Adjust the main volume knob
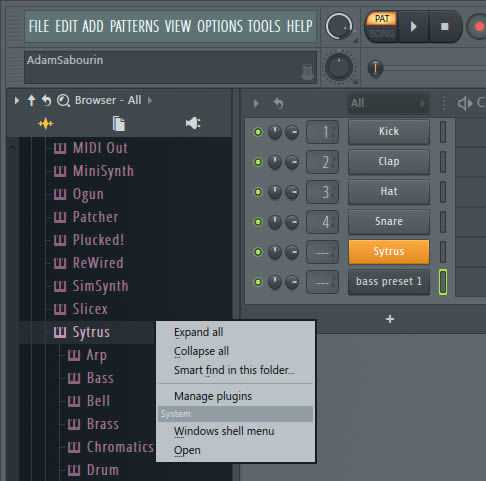 point(339,26)
